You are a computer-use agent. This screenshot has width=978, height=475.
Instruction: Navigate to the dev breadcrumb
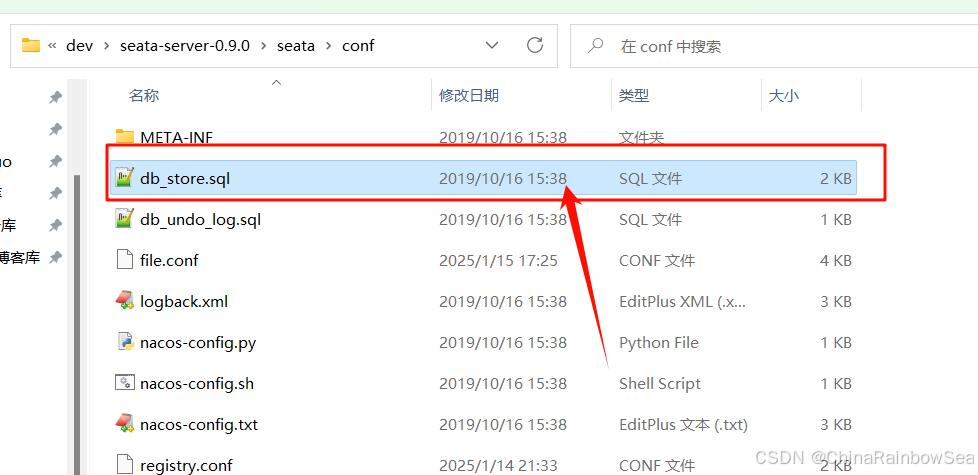79,46
